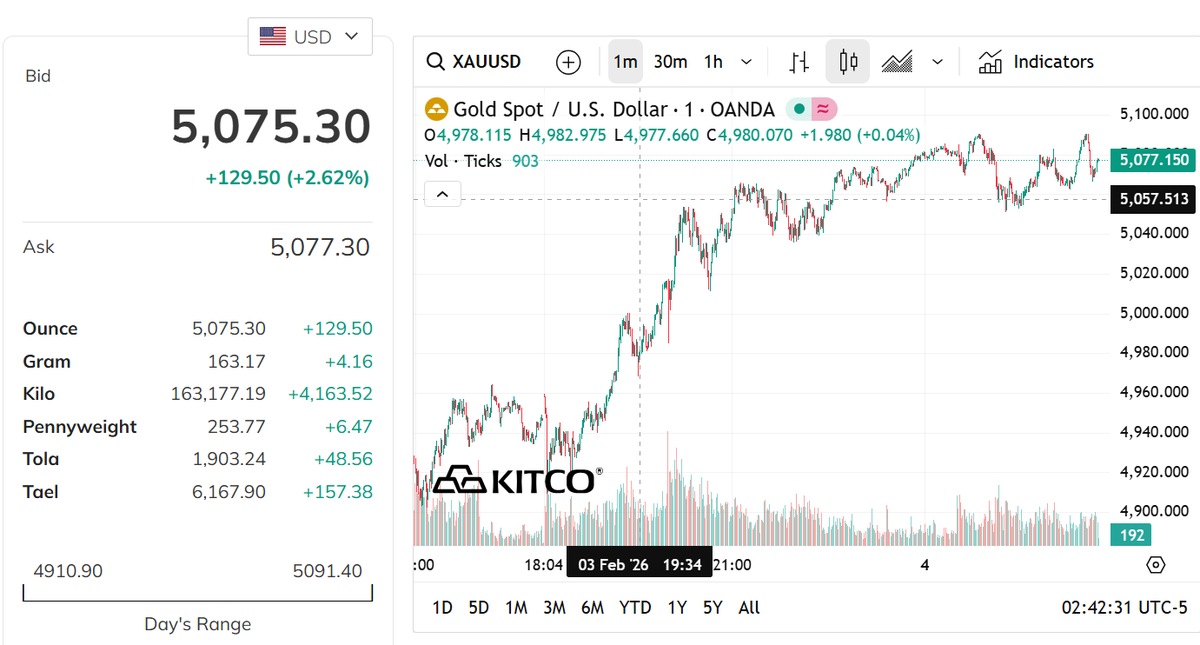The height and width of the screenshot is (645, 1200).
Task: Switch to the 5D range tab
Action: pyautogui.click(x=479, y=607)
